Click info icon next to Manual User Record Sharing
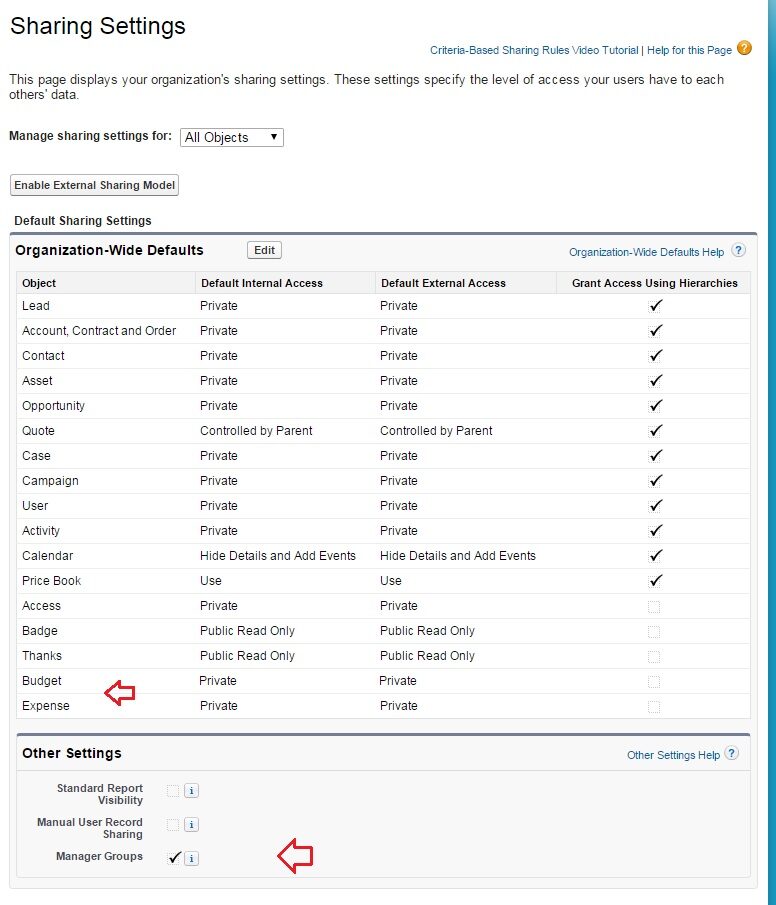Viewport: 776px width, 905px height. coord(192,825)
